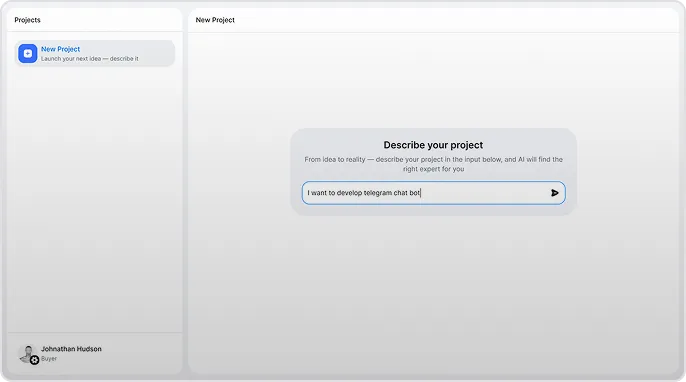The width and height of the screenshot is (686, 382).
Task: Focus the project description input field
Action: (433, 193)
